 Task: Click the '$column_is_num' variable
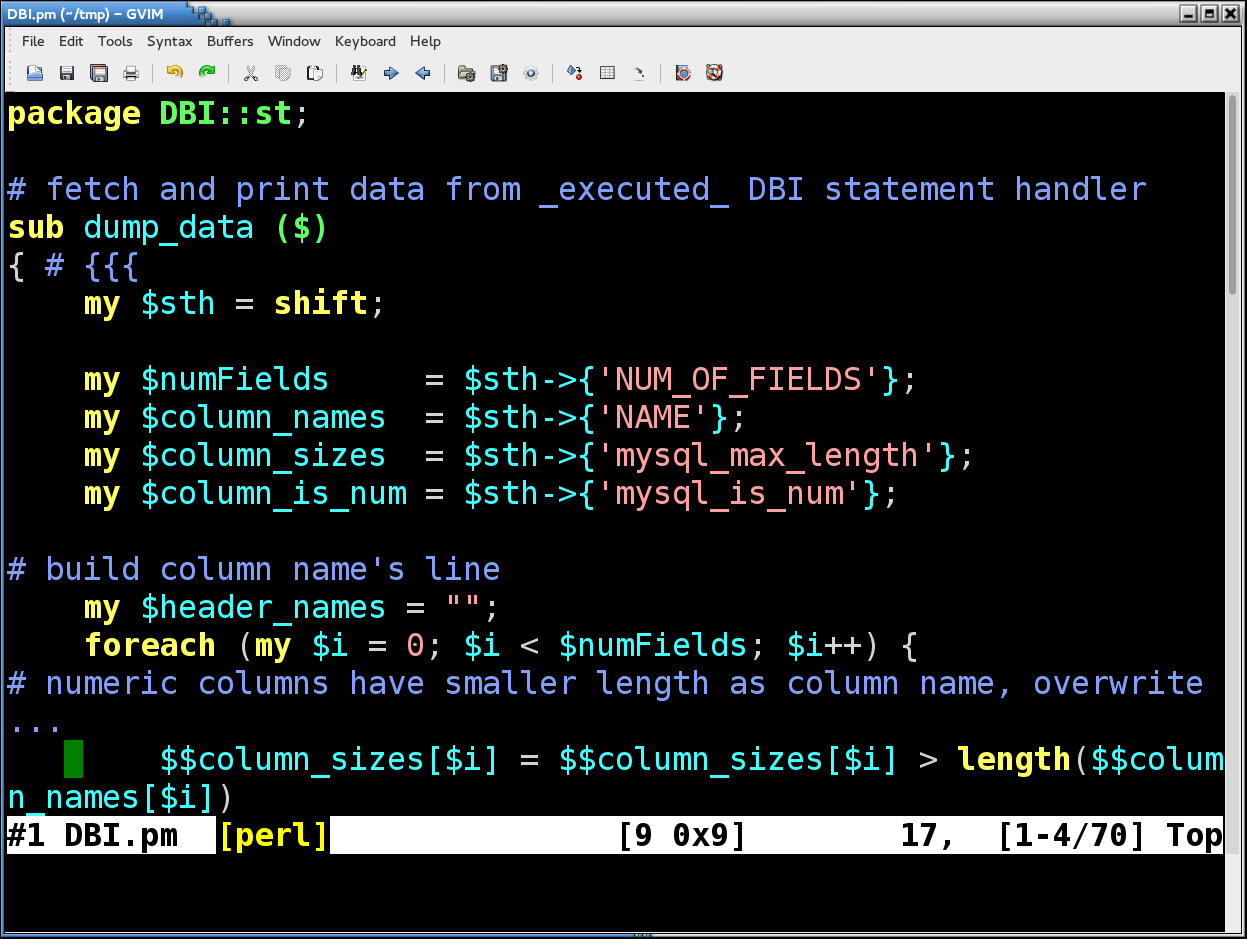tap(273, 493)
